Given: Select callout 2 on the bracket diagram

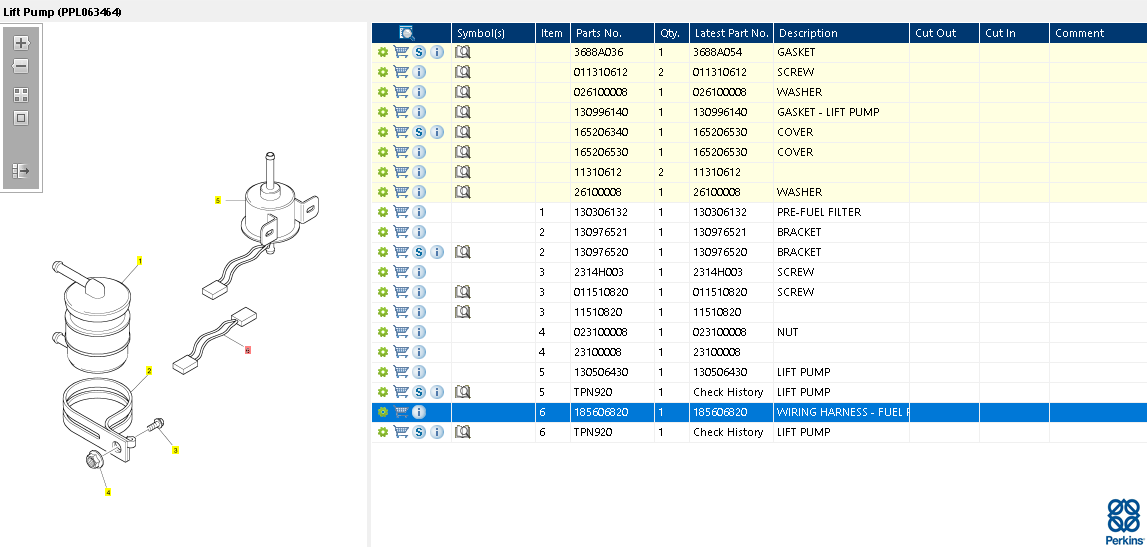Looking at the screenshot, I should [148, 371].
